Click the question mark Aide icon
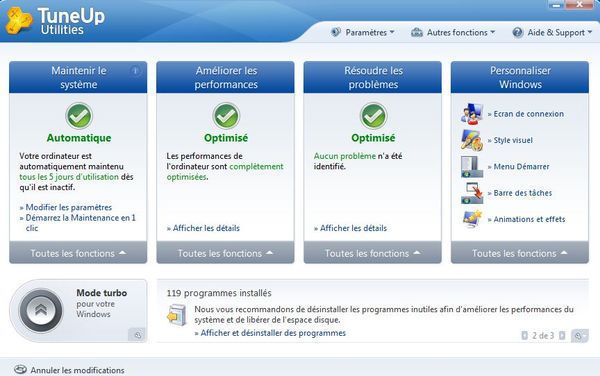Viewport: 600px width, 376px height. [x=517, y=33]
